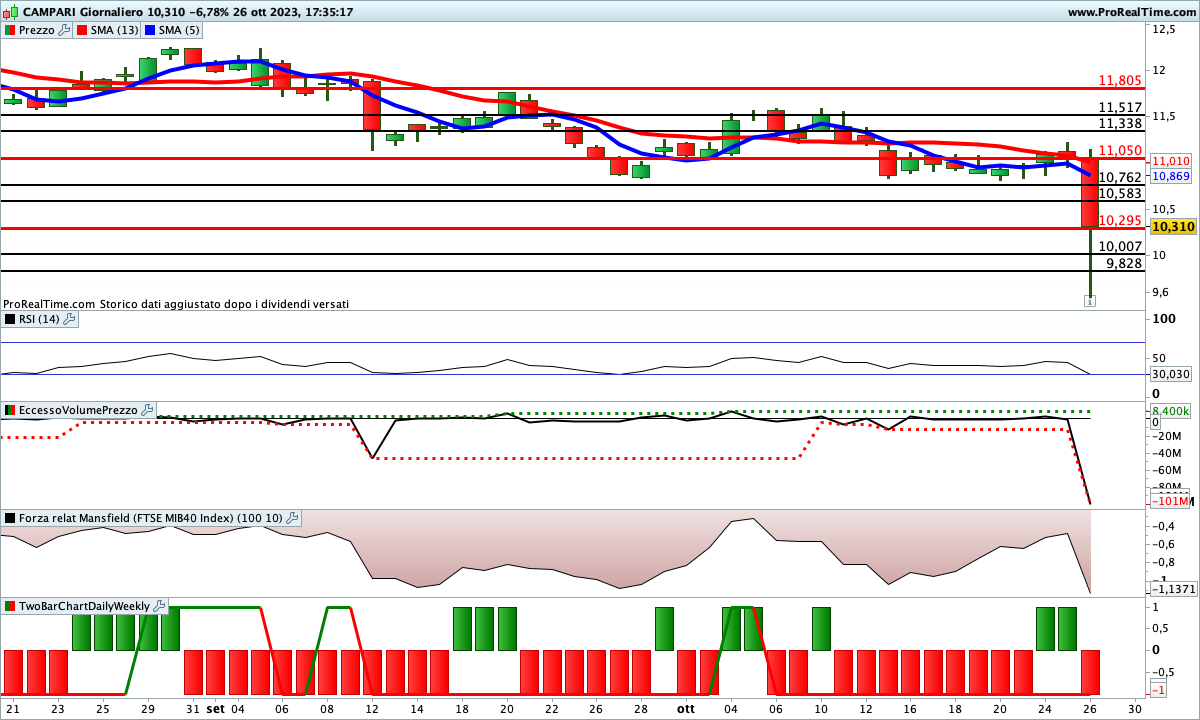The image size is (1200, 720).
Task: Open Forza relat Mansfield settings wrench
Action: 292,518
